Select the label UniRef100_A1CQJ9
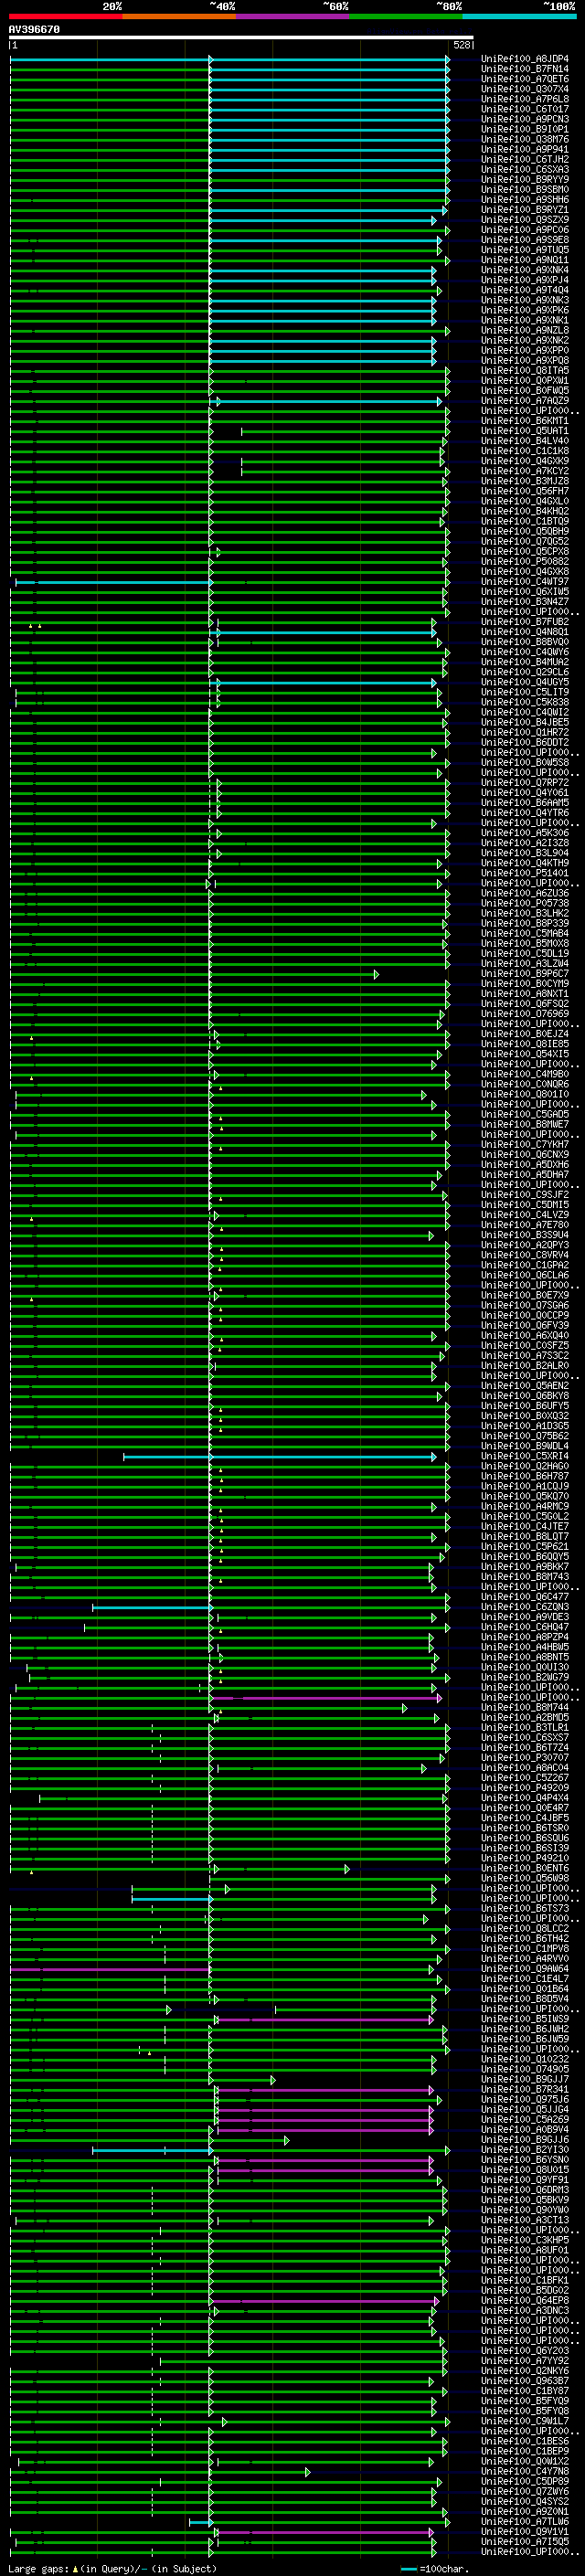585x2576 pixels. coord(525,1487)
